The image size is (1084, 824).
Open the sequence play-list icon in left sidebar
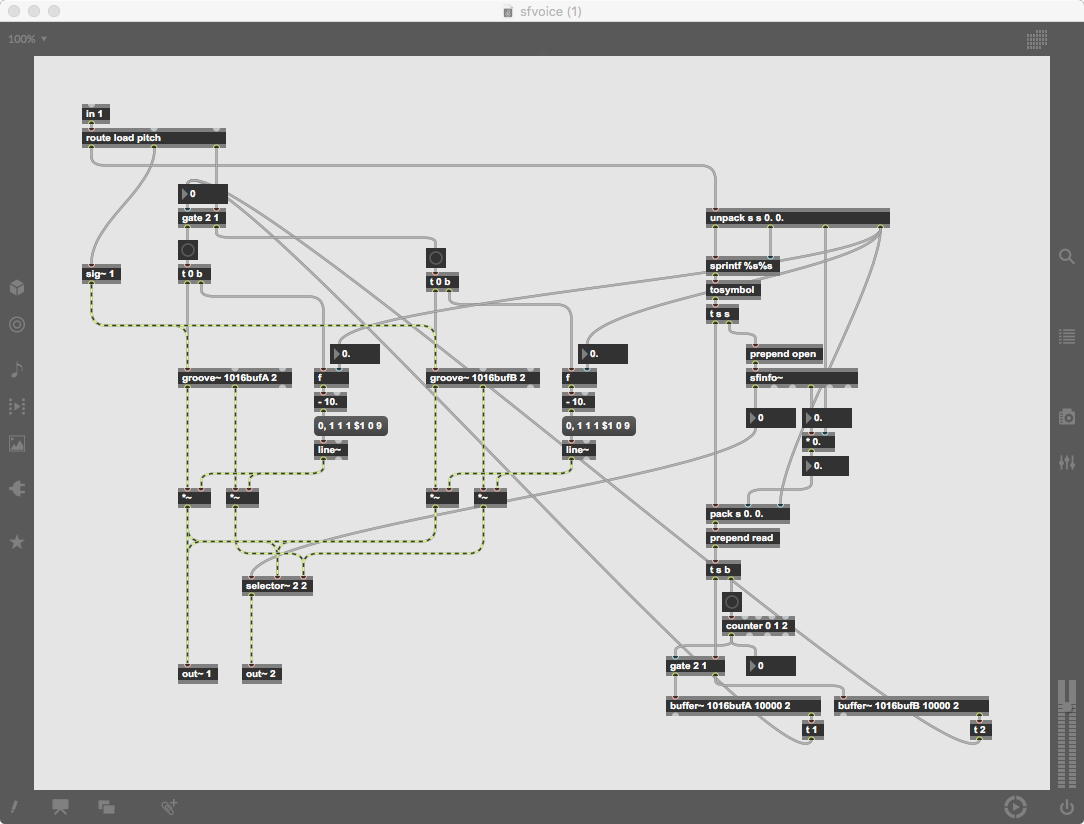tap(17, 406)
